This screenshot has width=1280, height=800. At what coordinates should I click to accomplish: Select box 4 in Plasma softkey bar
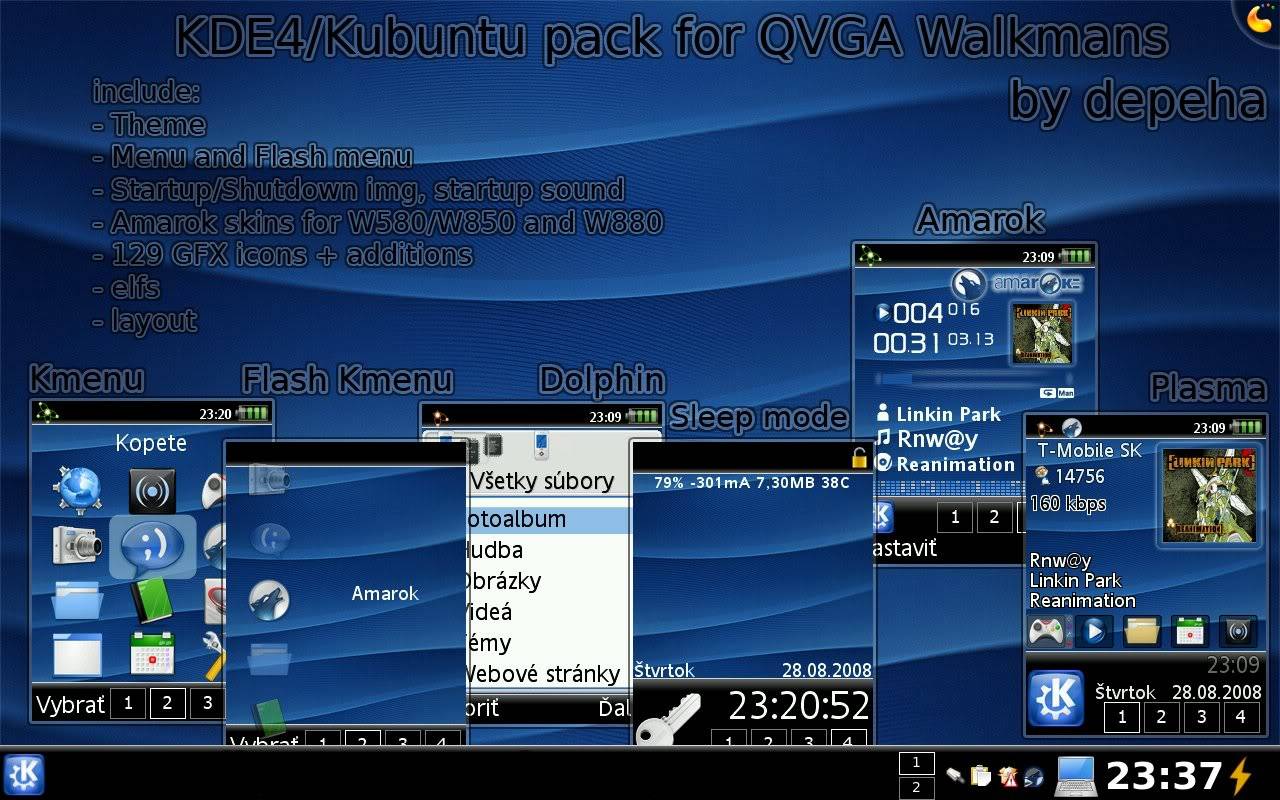tap(1241, 717)
